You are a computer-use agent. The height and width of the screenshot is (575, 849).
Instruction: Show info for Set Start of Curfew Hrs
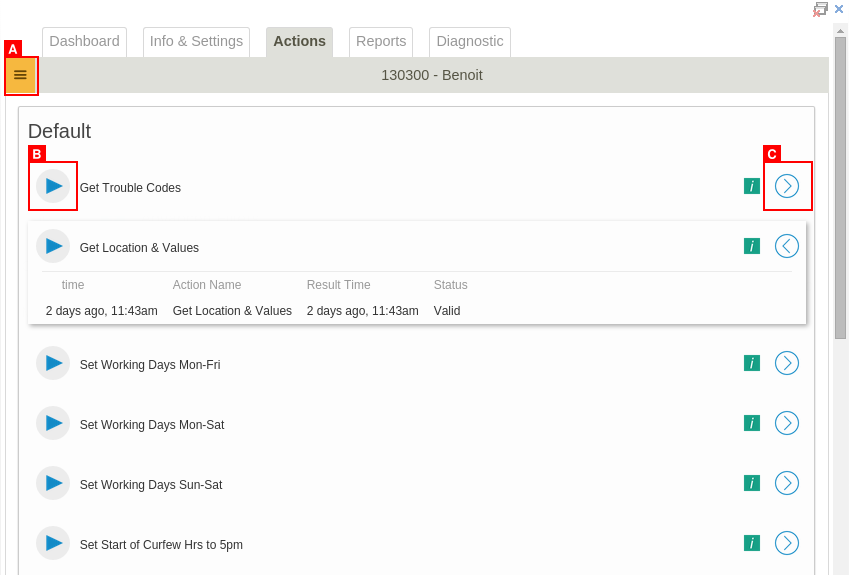(752, 543)
